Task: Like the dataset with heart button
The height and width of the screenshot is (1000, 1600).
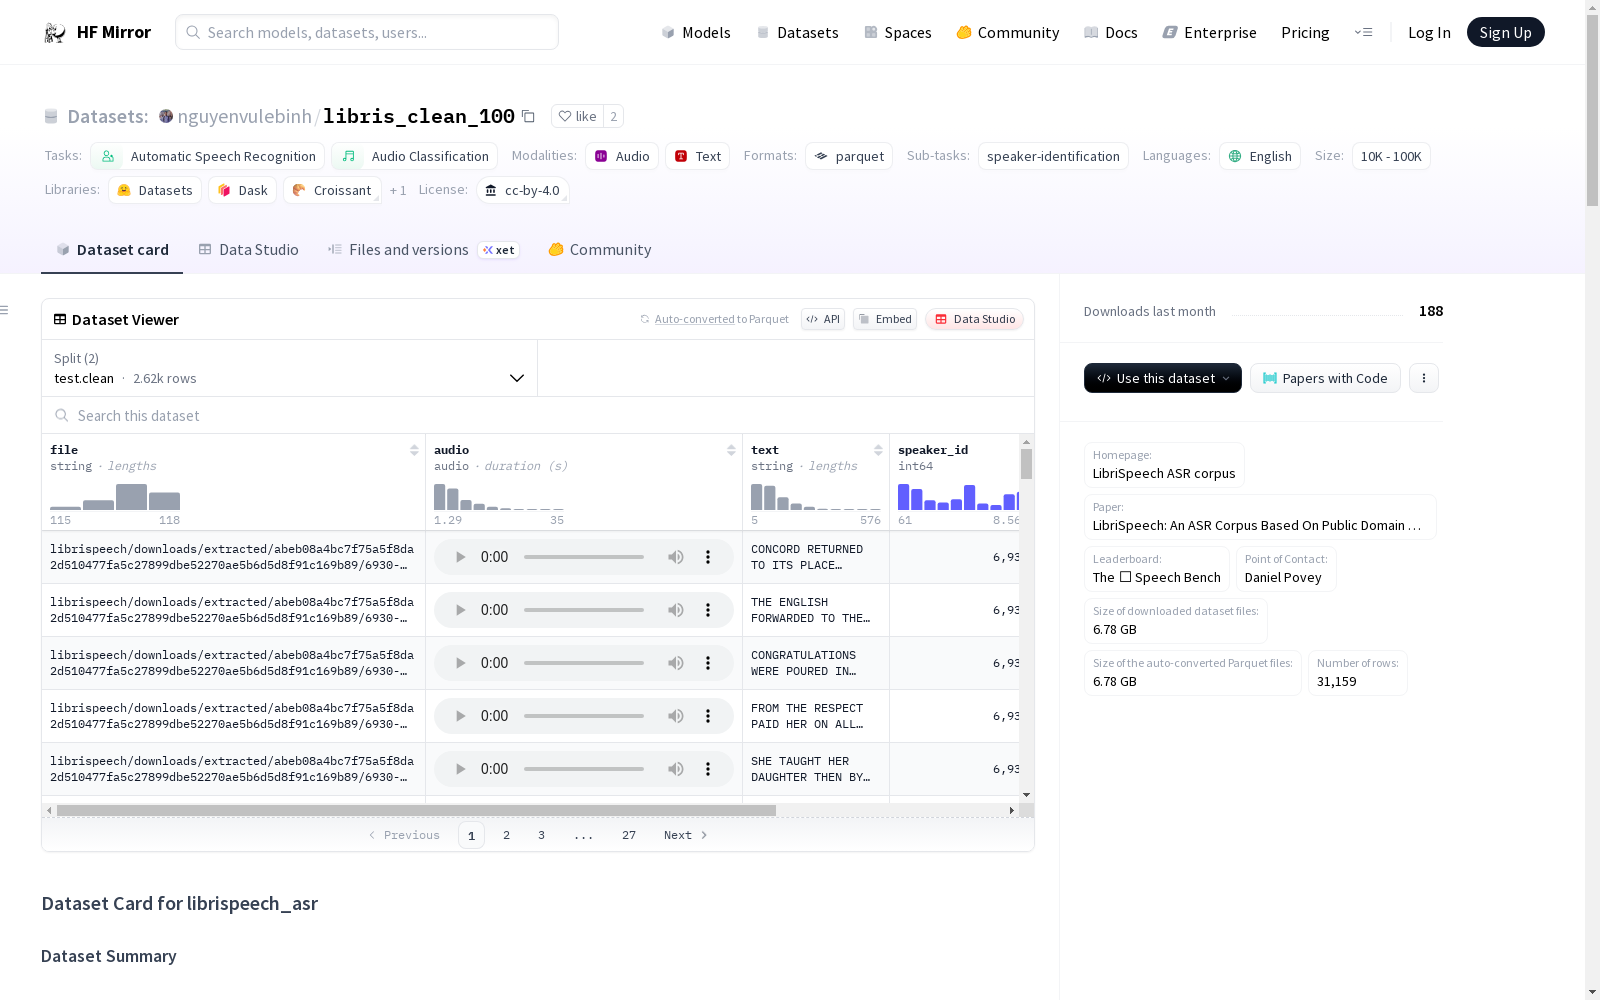Action: point(577,117)
